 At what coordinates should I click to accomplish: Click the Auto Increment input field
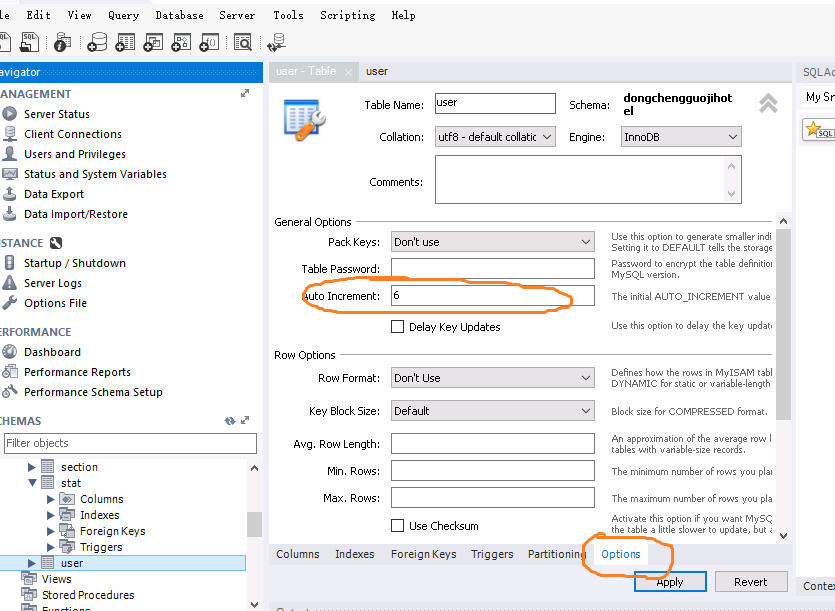click(493, 296)
